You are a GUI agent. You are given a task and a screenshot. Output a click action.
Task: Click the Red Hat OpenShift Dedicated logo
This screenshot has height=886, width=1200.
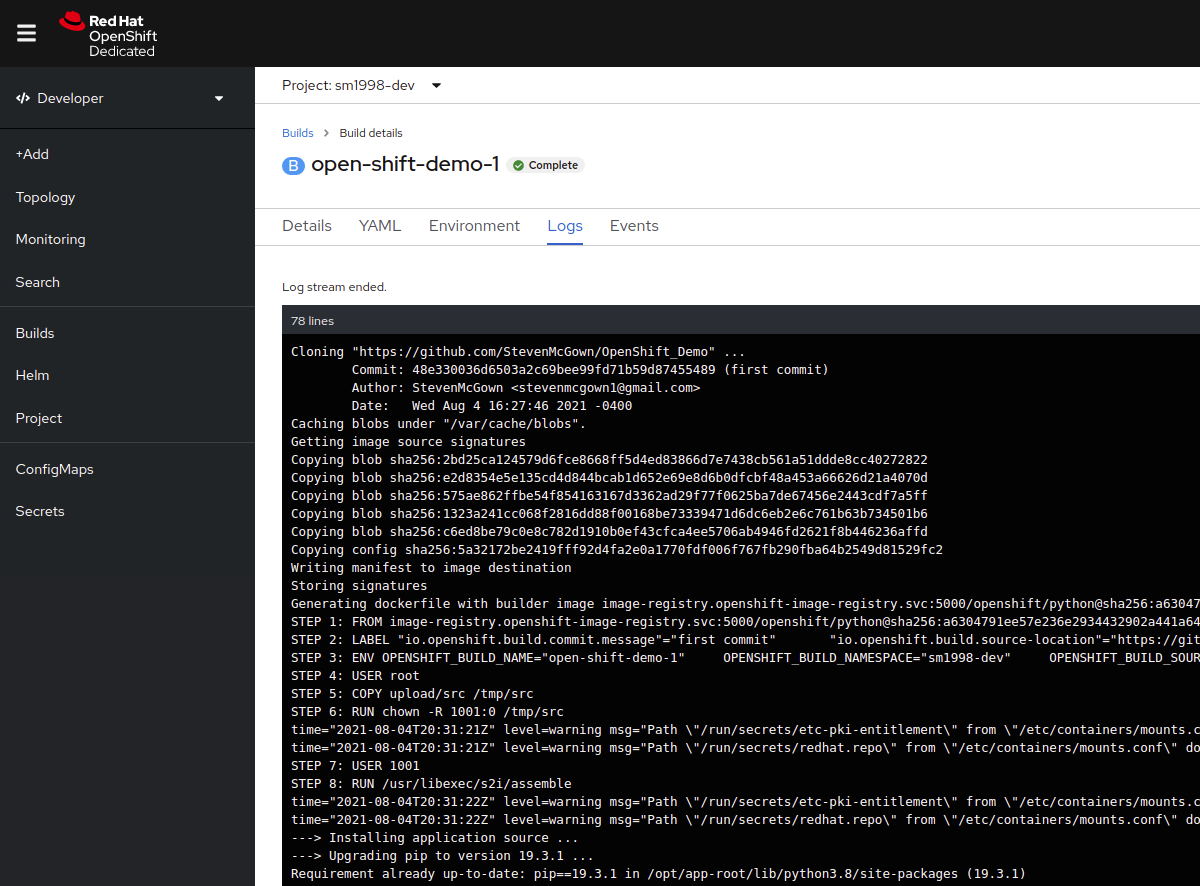[x=108, y=34]
